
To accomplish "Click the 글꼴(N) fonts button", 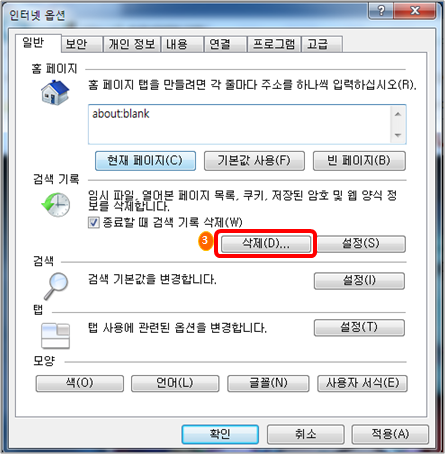I will (268, 383).
